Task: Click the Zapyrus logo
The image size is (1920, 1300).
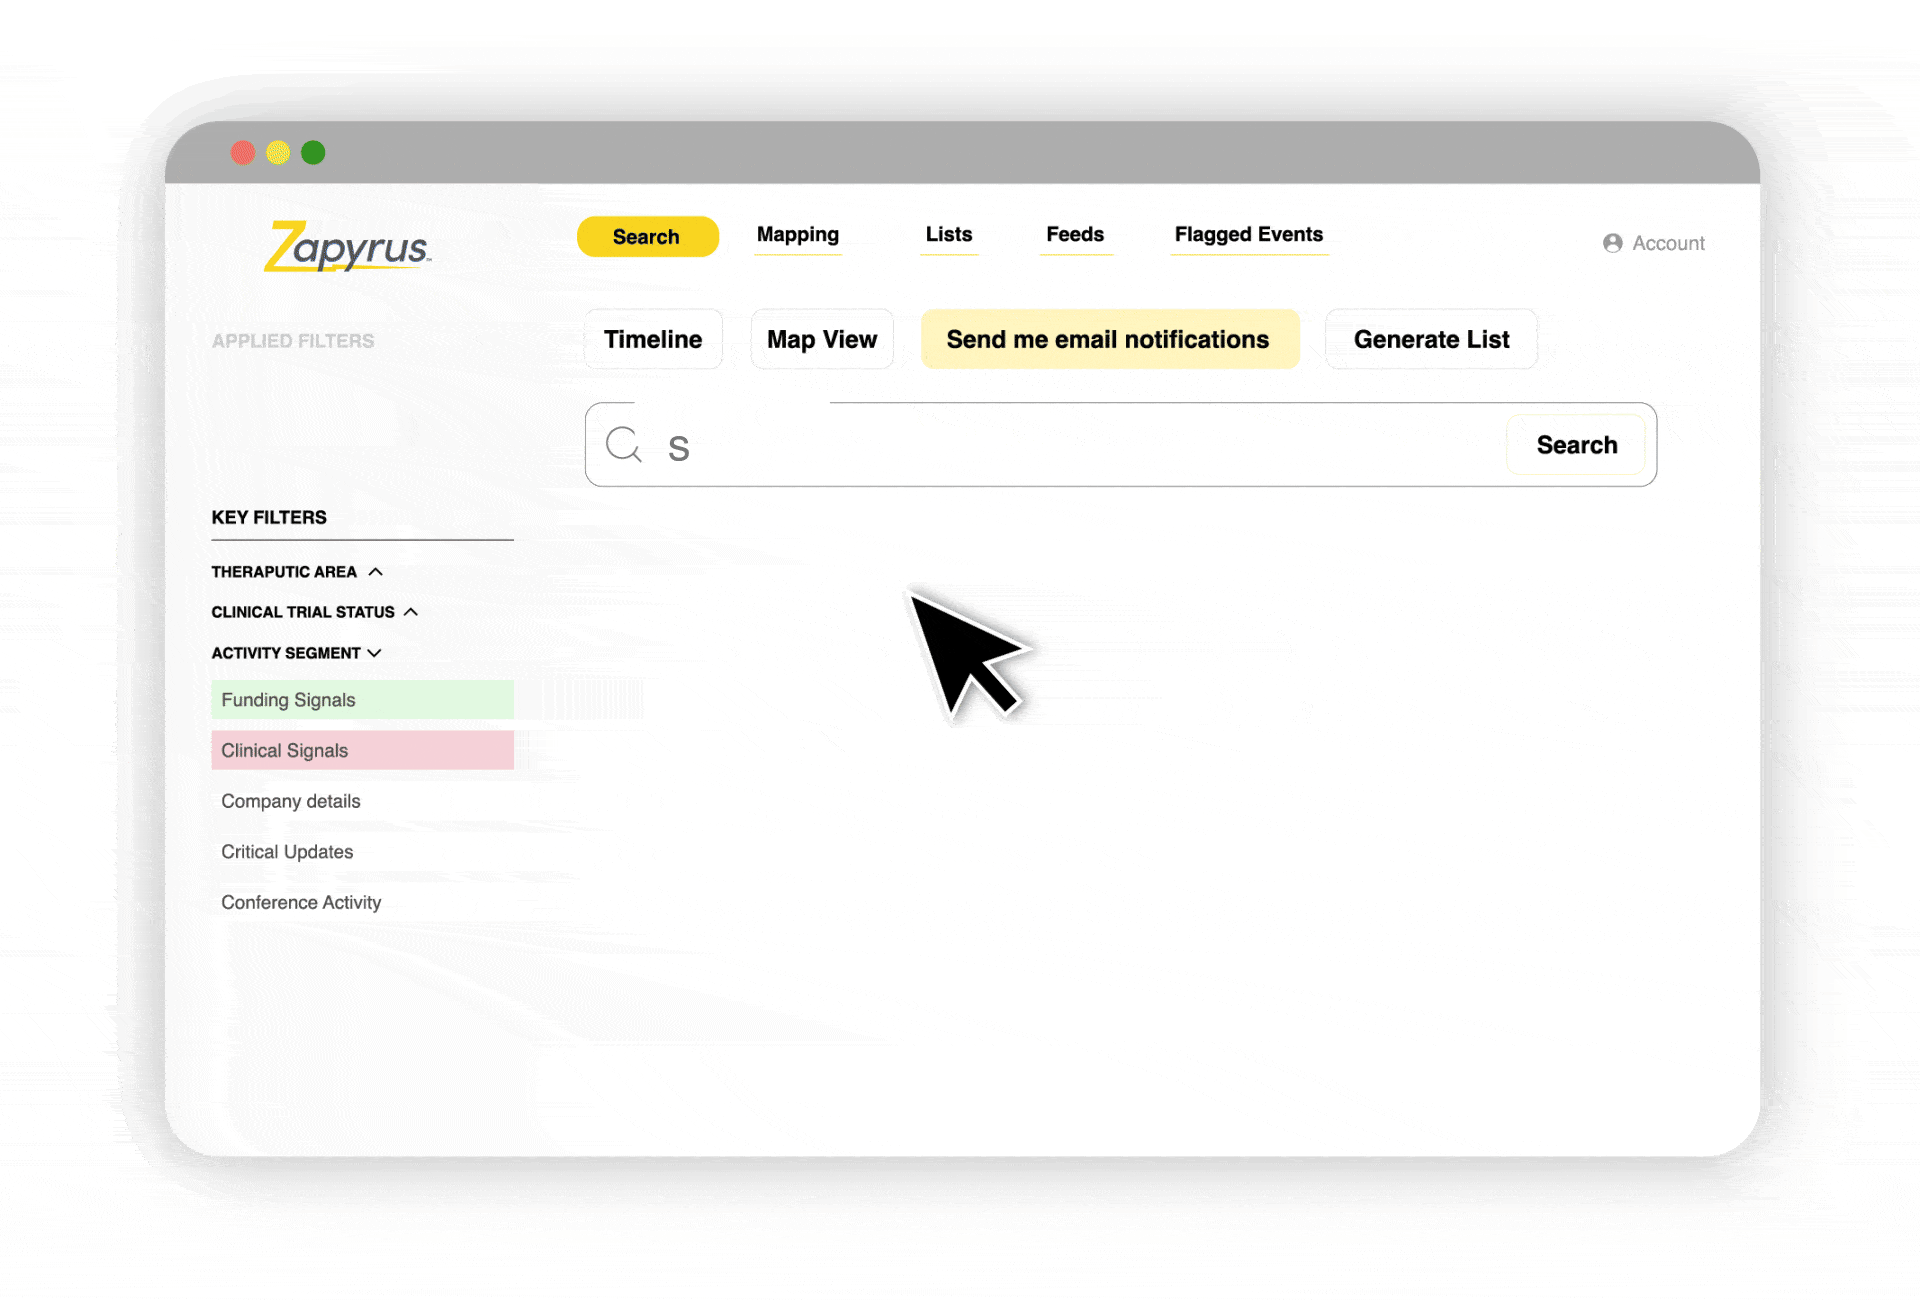Action: tap(347, 246)
